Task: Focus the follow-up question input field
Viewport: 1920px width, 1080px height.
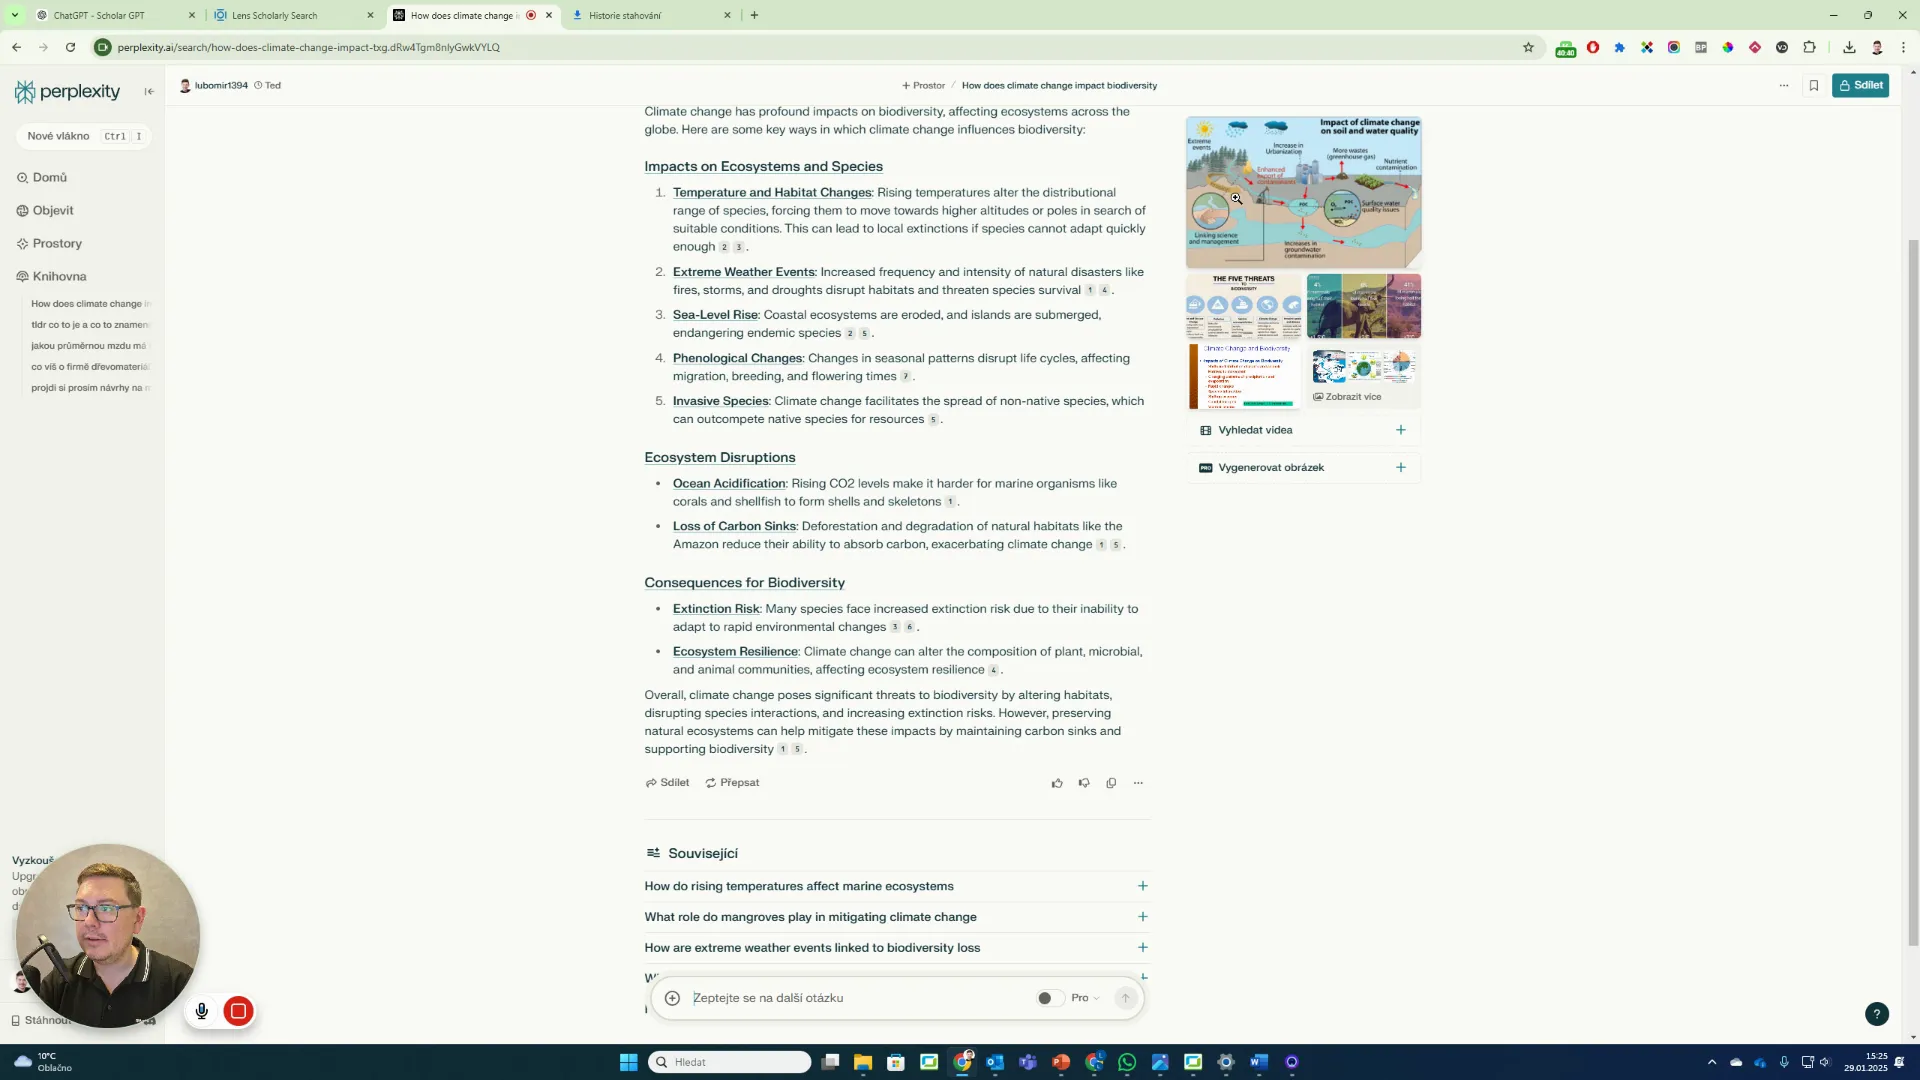Action: coord(860,998)
